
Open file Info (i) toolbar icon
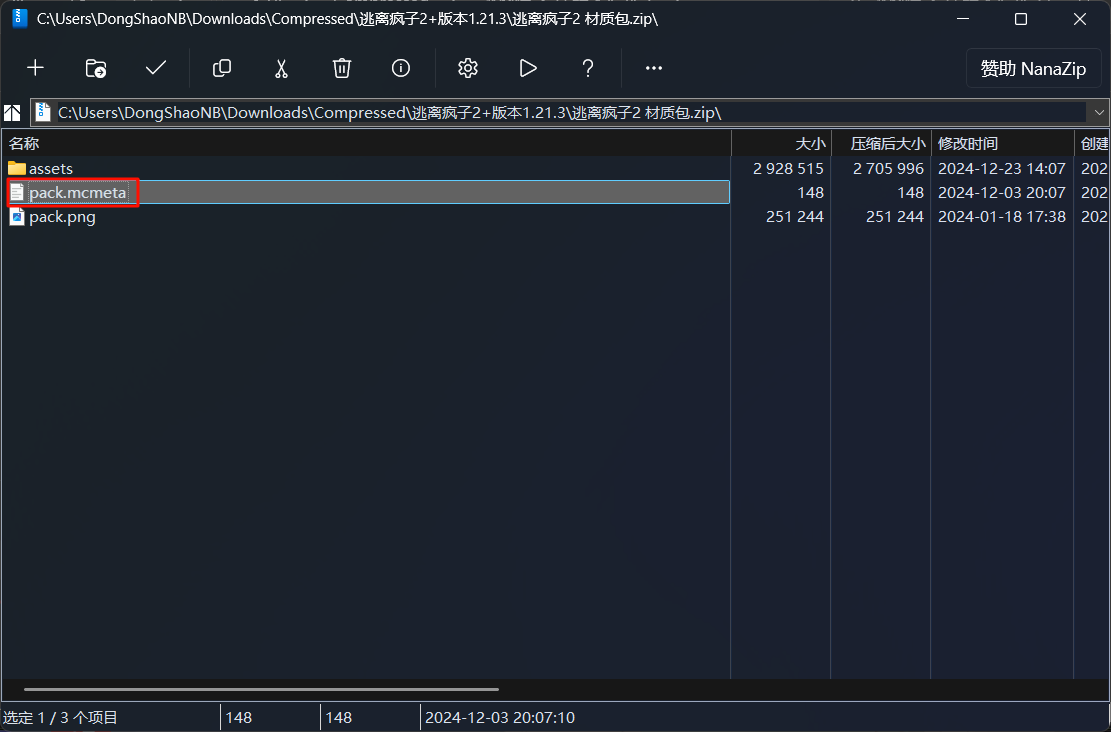click(x=401, y=68)
